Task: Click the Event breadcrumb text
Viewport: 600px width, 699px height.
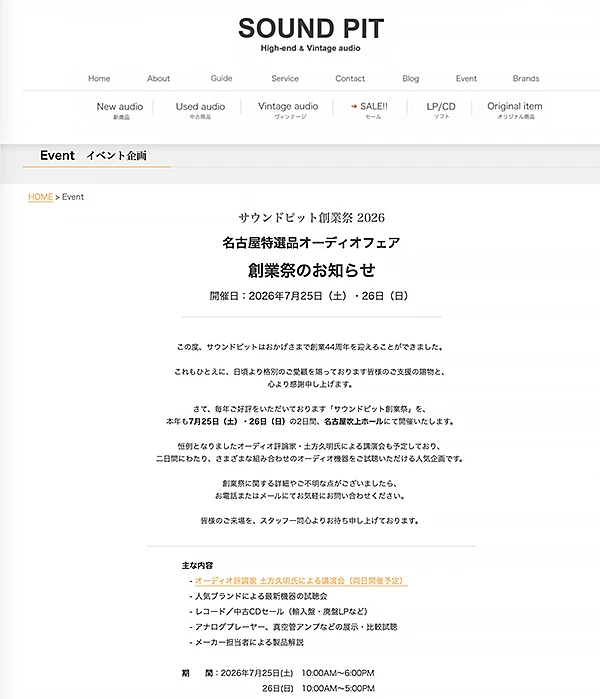Action: click(73, 197)
